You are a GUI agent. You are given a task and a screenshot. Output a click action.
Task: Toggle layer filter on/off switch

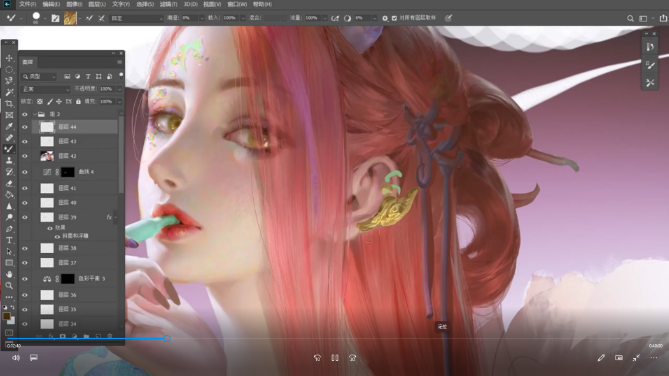point(121,76)
